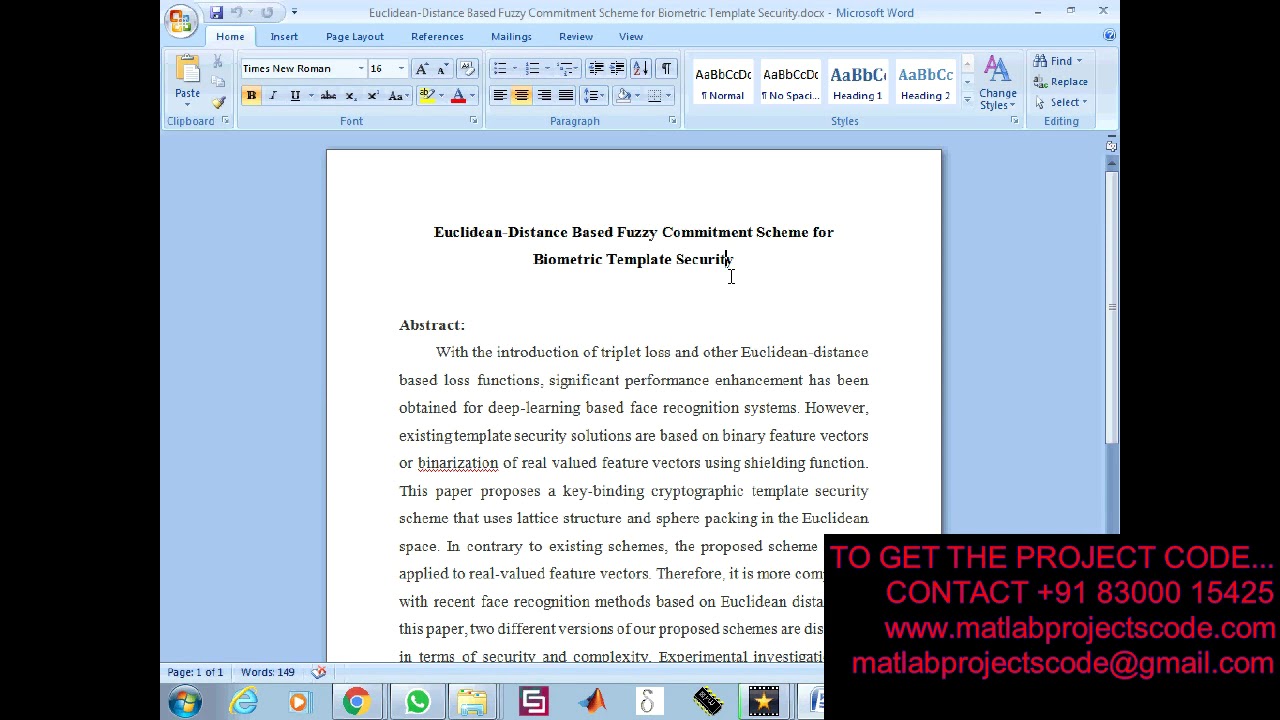Open the font name dropdown list
Viewport: 1280px width, 720px height.
(361, 69)
